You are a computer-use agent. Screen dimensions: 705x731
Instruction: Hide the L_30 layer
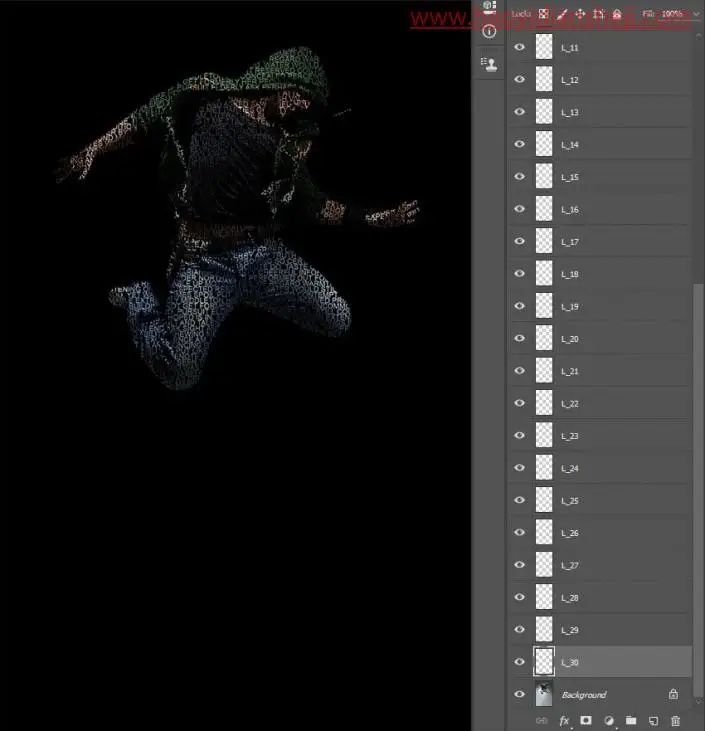coord(519,662)
